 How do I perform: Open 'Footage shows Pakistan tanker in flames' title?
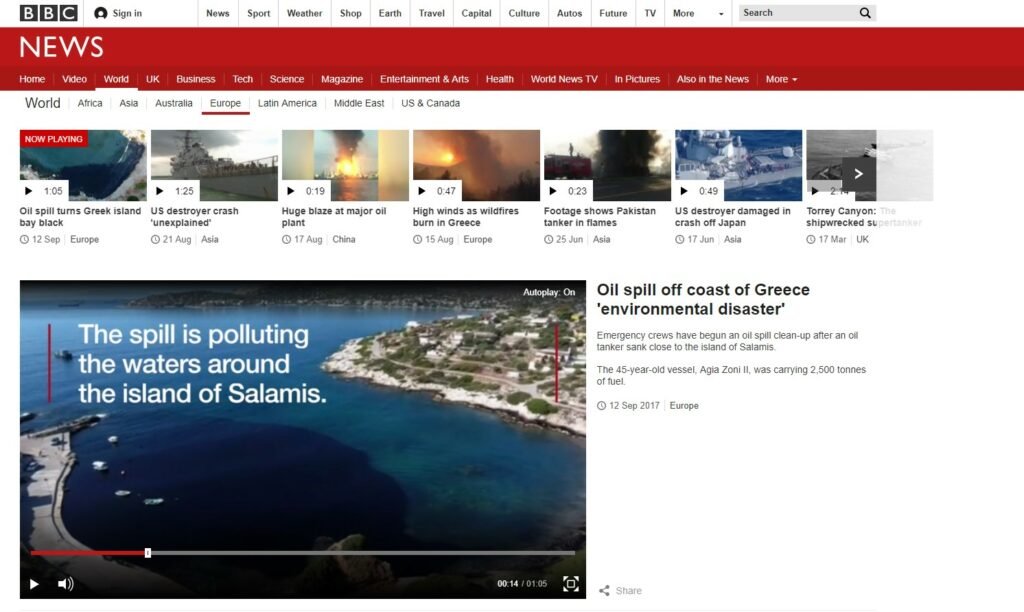[600, 217]
